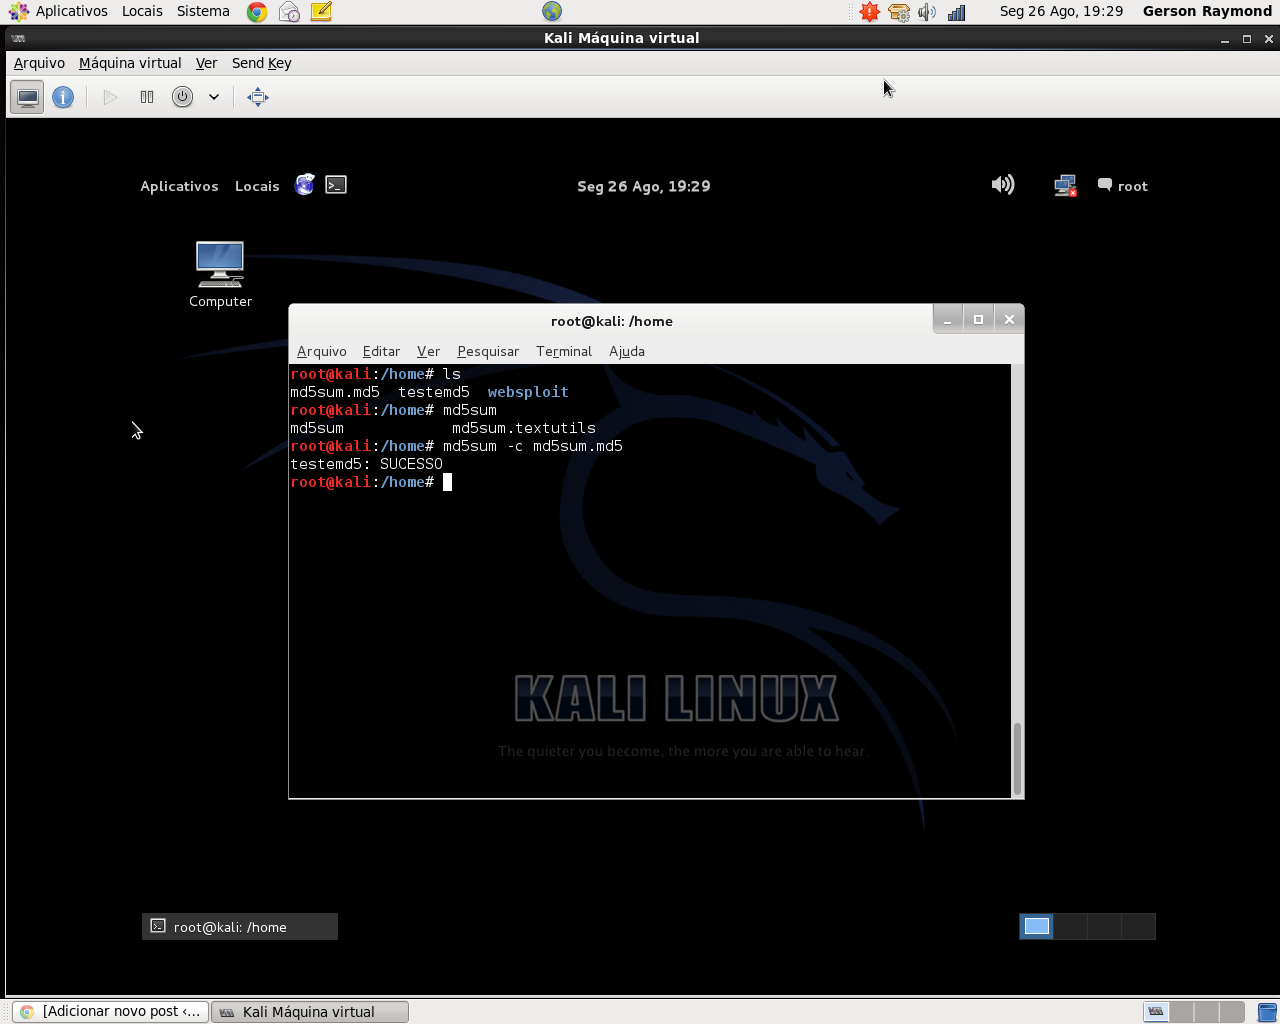1280x1024 pixels.
Task: Click the globe icon in top panel
Action: [552, 11]
